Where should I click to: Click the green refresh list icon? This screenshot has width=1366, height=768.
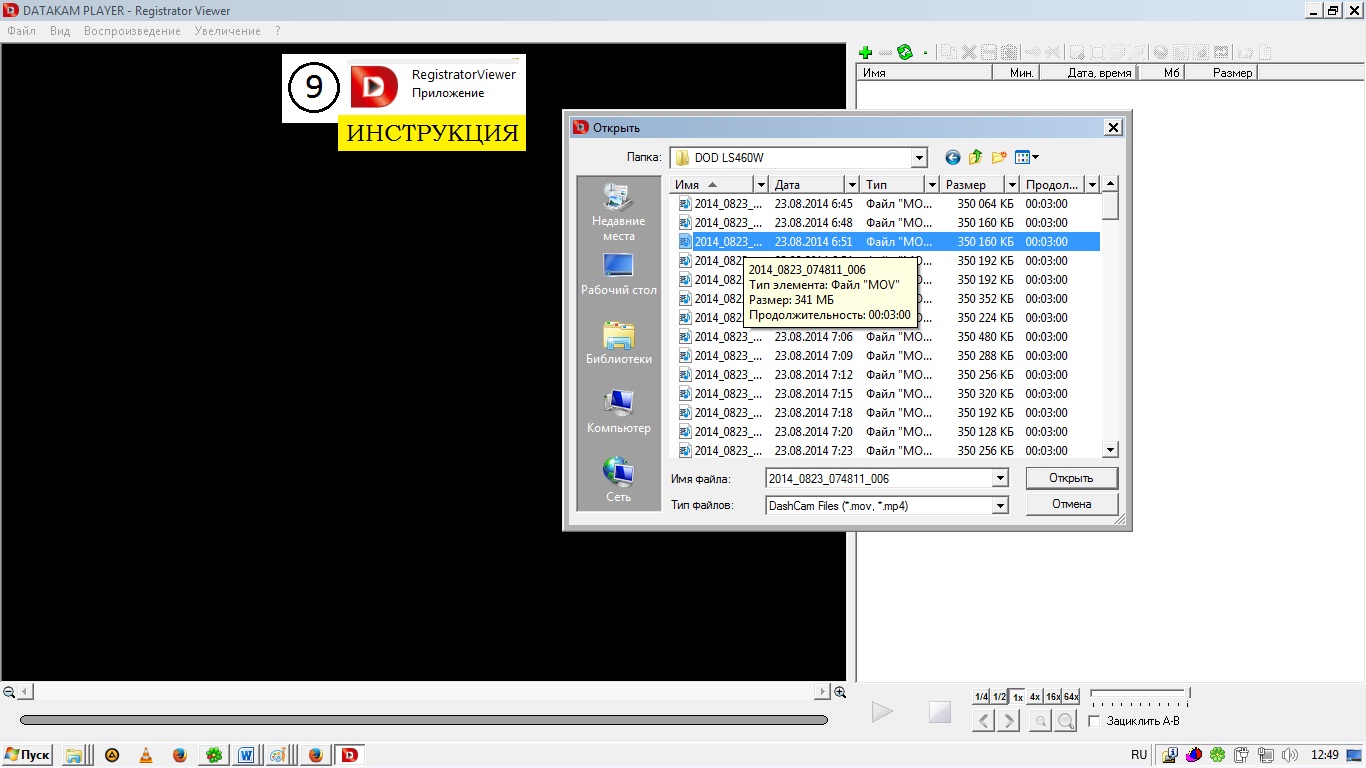click(x=905, y=52)
